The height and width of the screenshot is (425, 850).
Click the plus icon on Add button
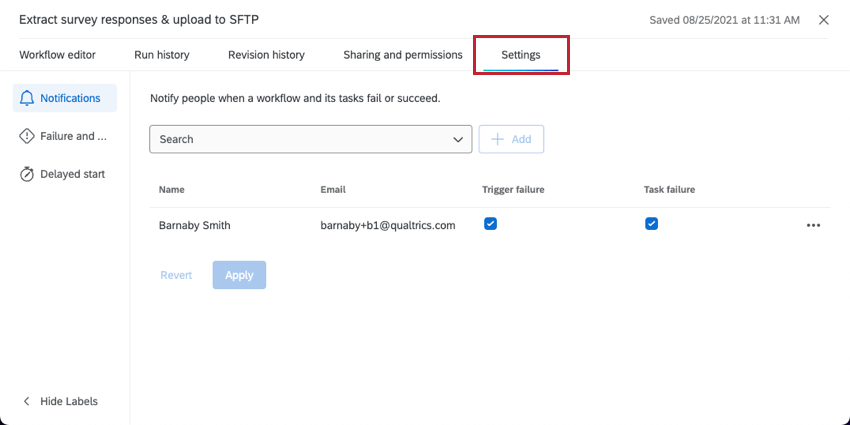point(497,139)
